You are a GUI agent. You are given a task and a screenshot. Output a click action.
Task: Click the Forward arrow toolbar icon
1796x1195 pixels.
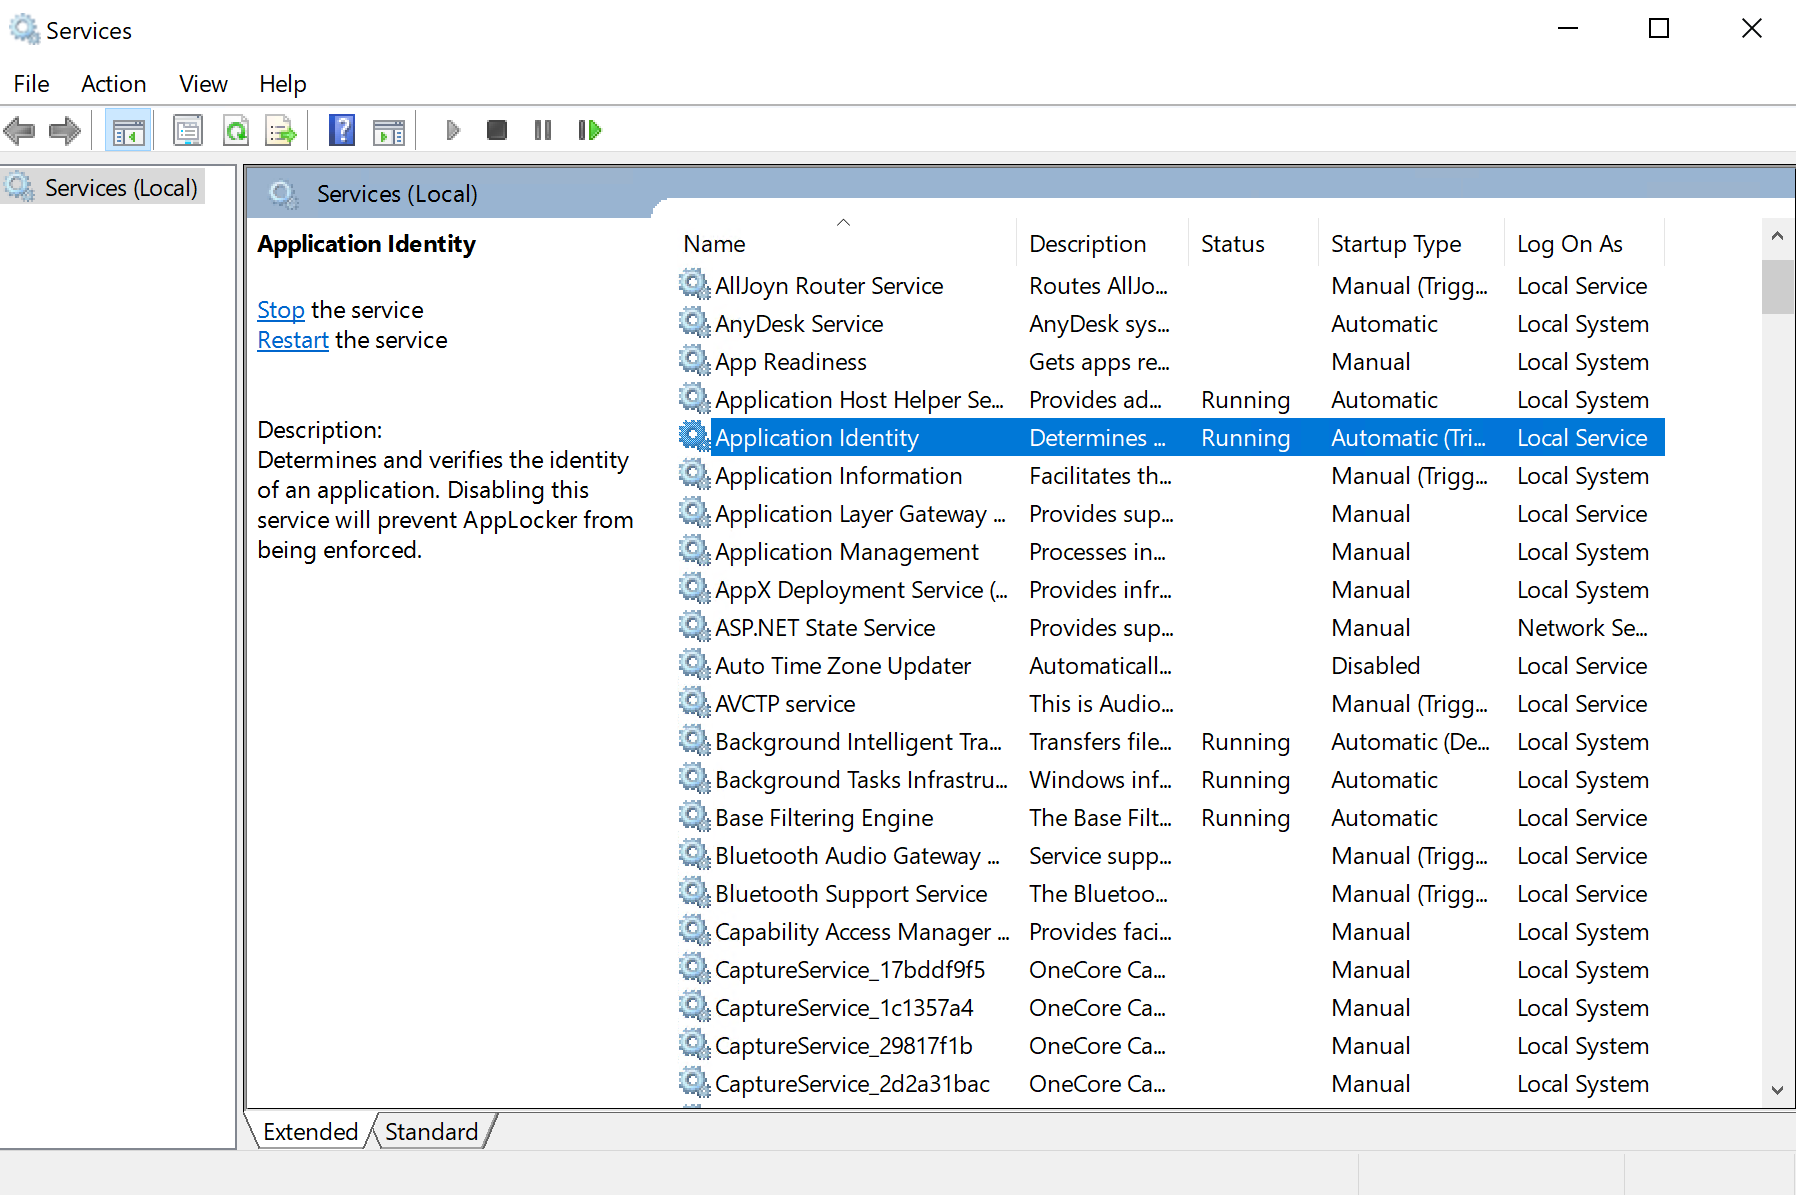coord(64,130)
